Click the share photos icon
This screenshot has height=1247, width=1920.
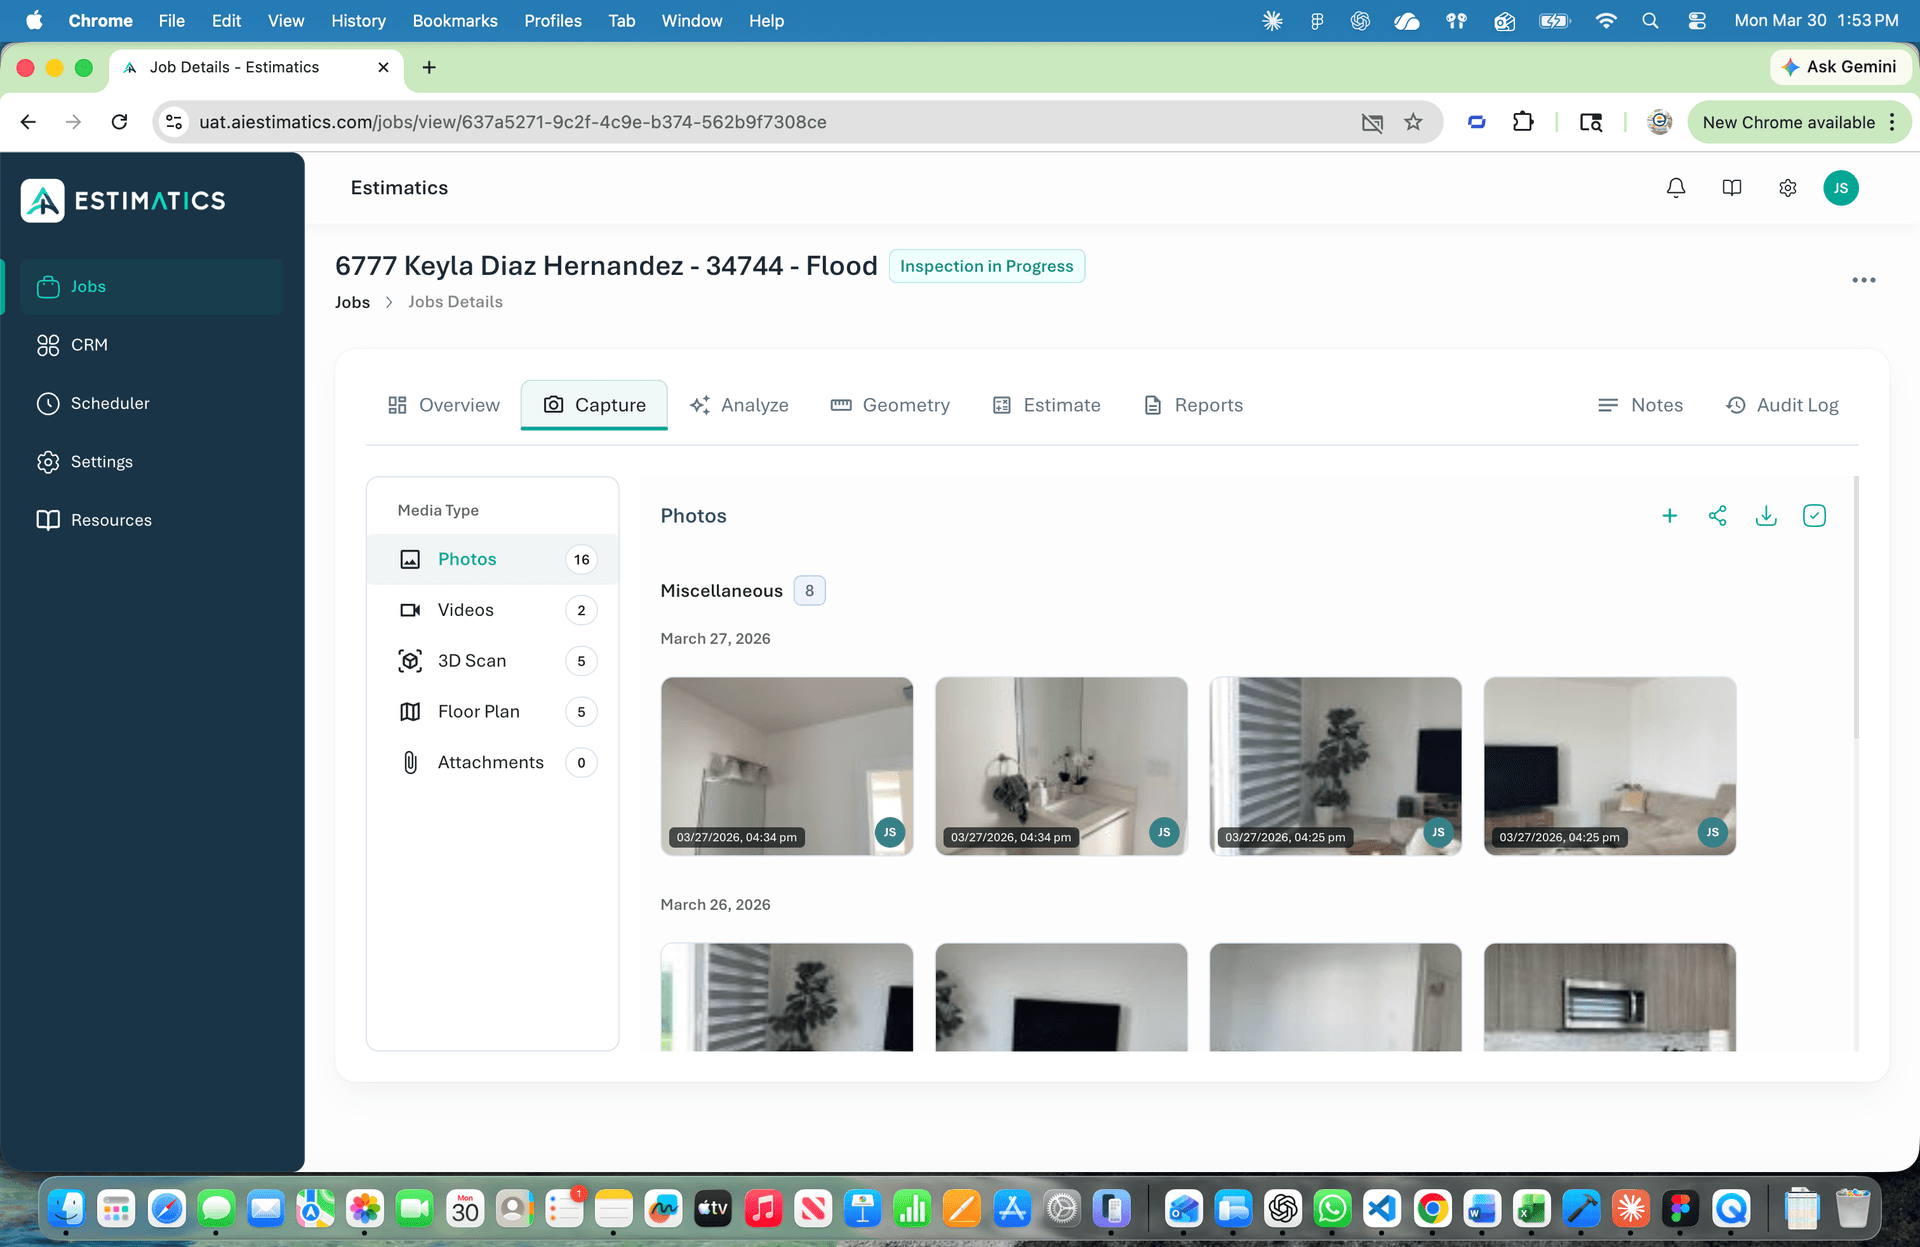(1718, 516)
